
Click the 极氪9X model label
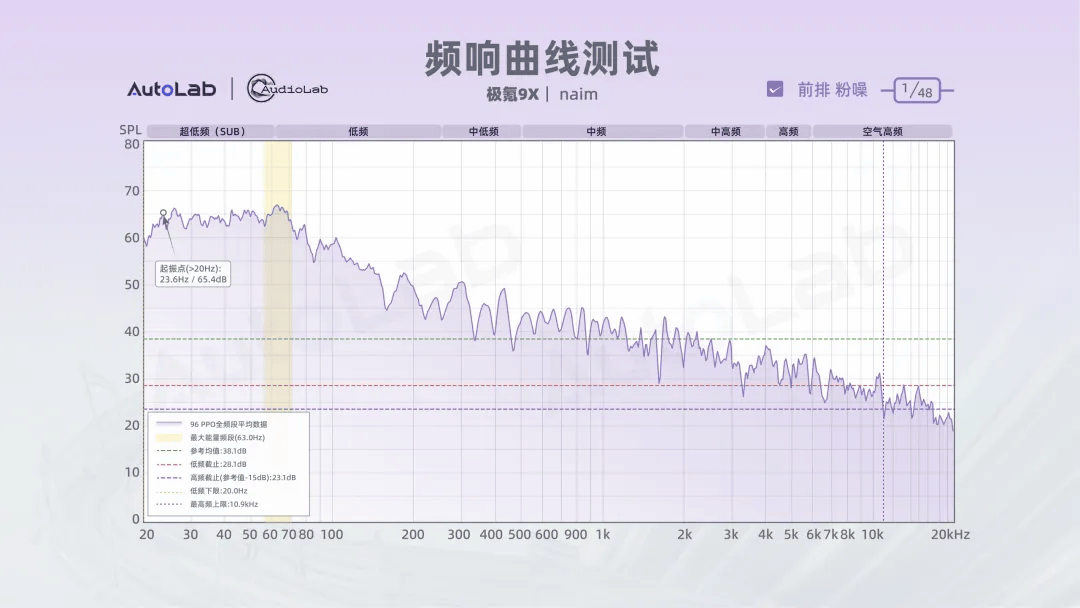tap(512, 94)
